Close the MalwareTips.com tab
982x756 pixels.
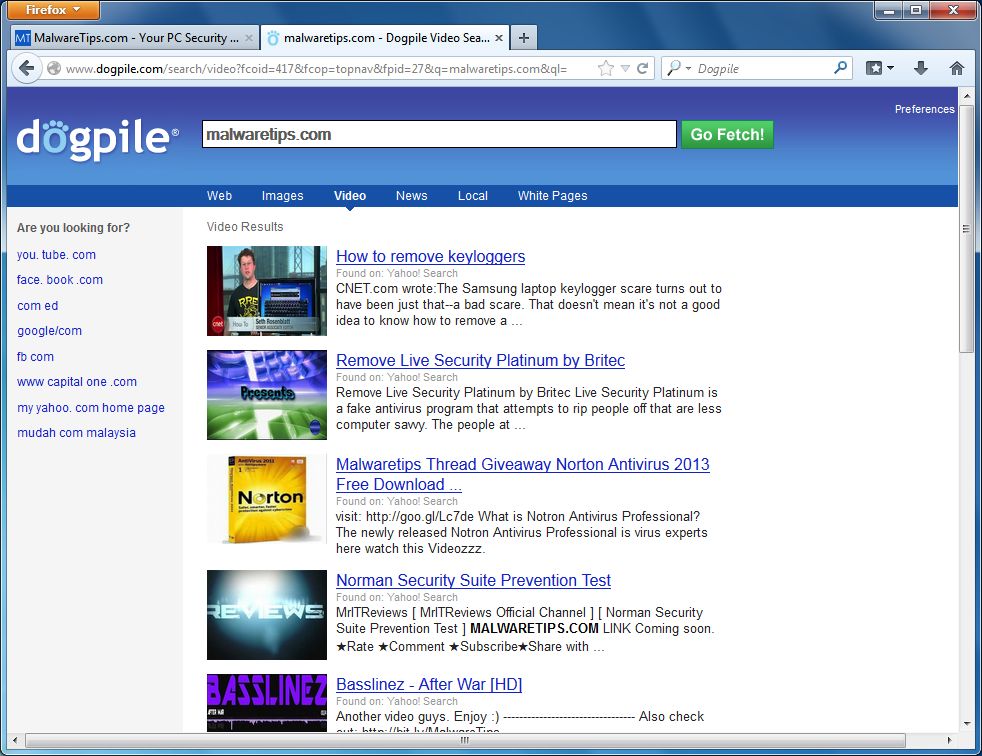[249, 38]
